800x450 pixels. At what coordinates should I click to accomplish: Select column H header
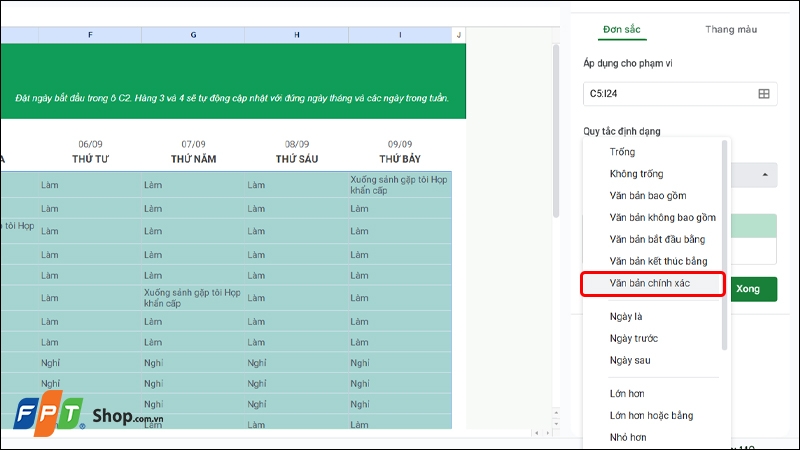point(296,35)
